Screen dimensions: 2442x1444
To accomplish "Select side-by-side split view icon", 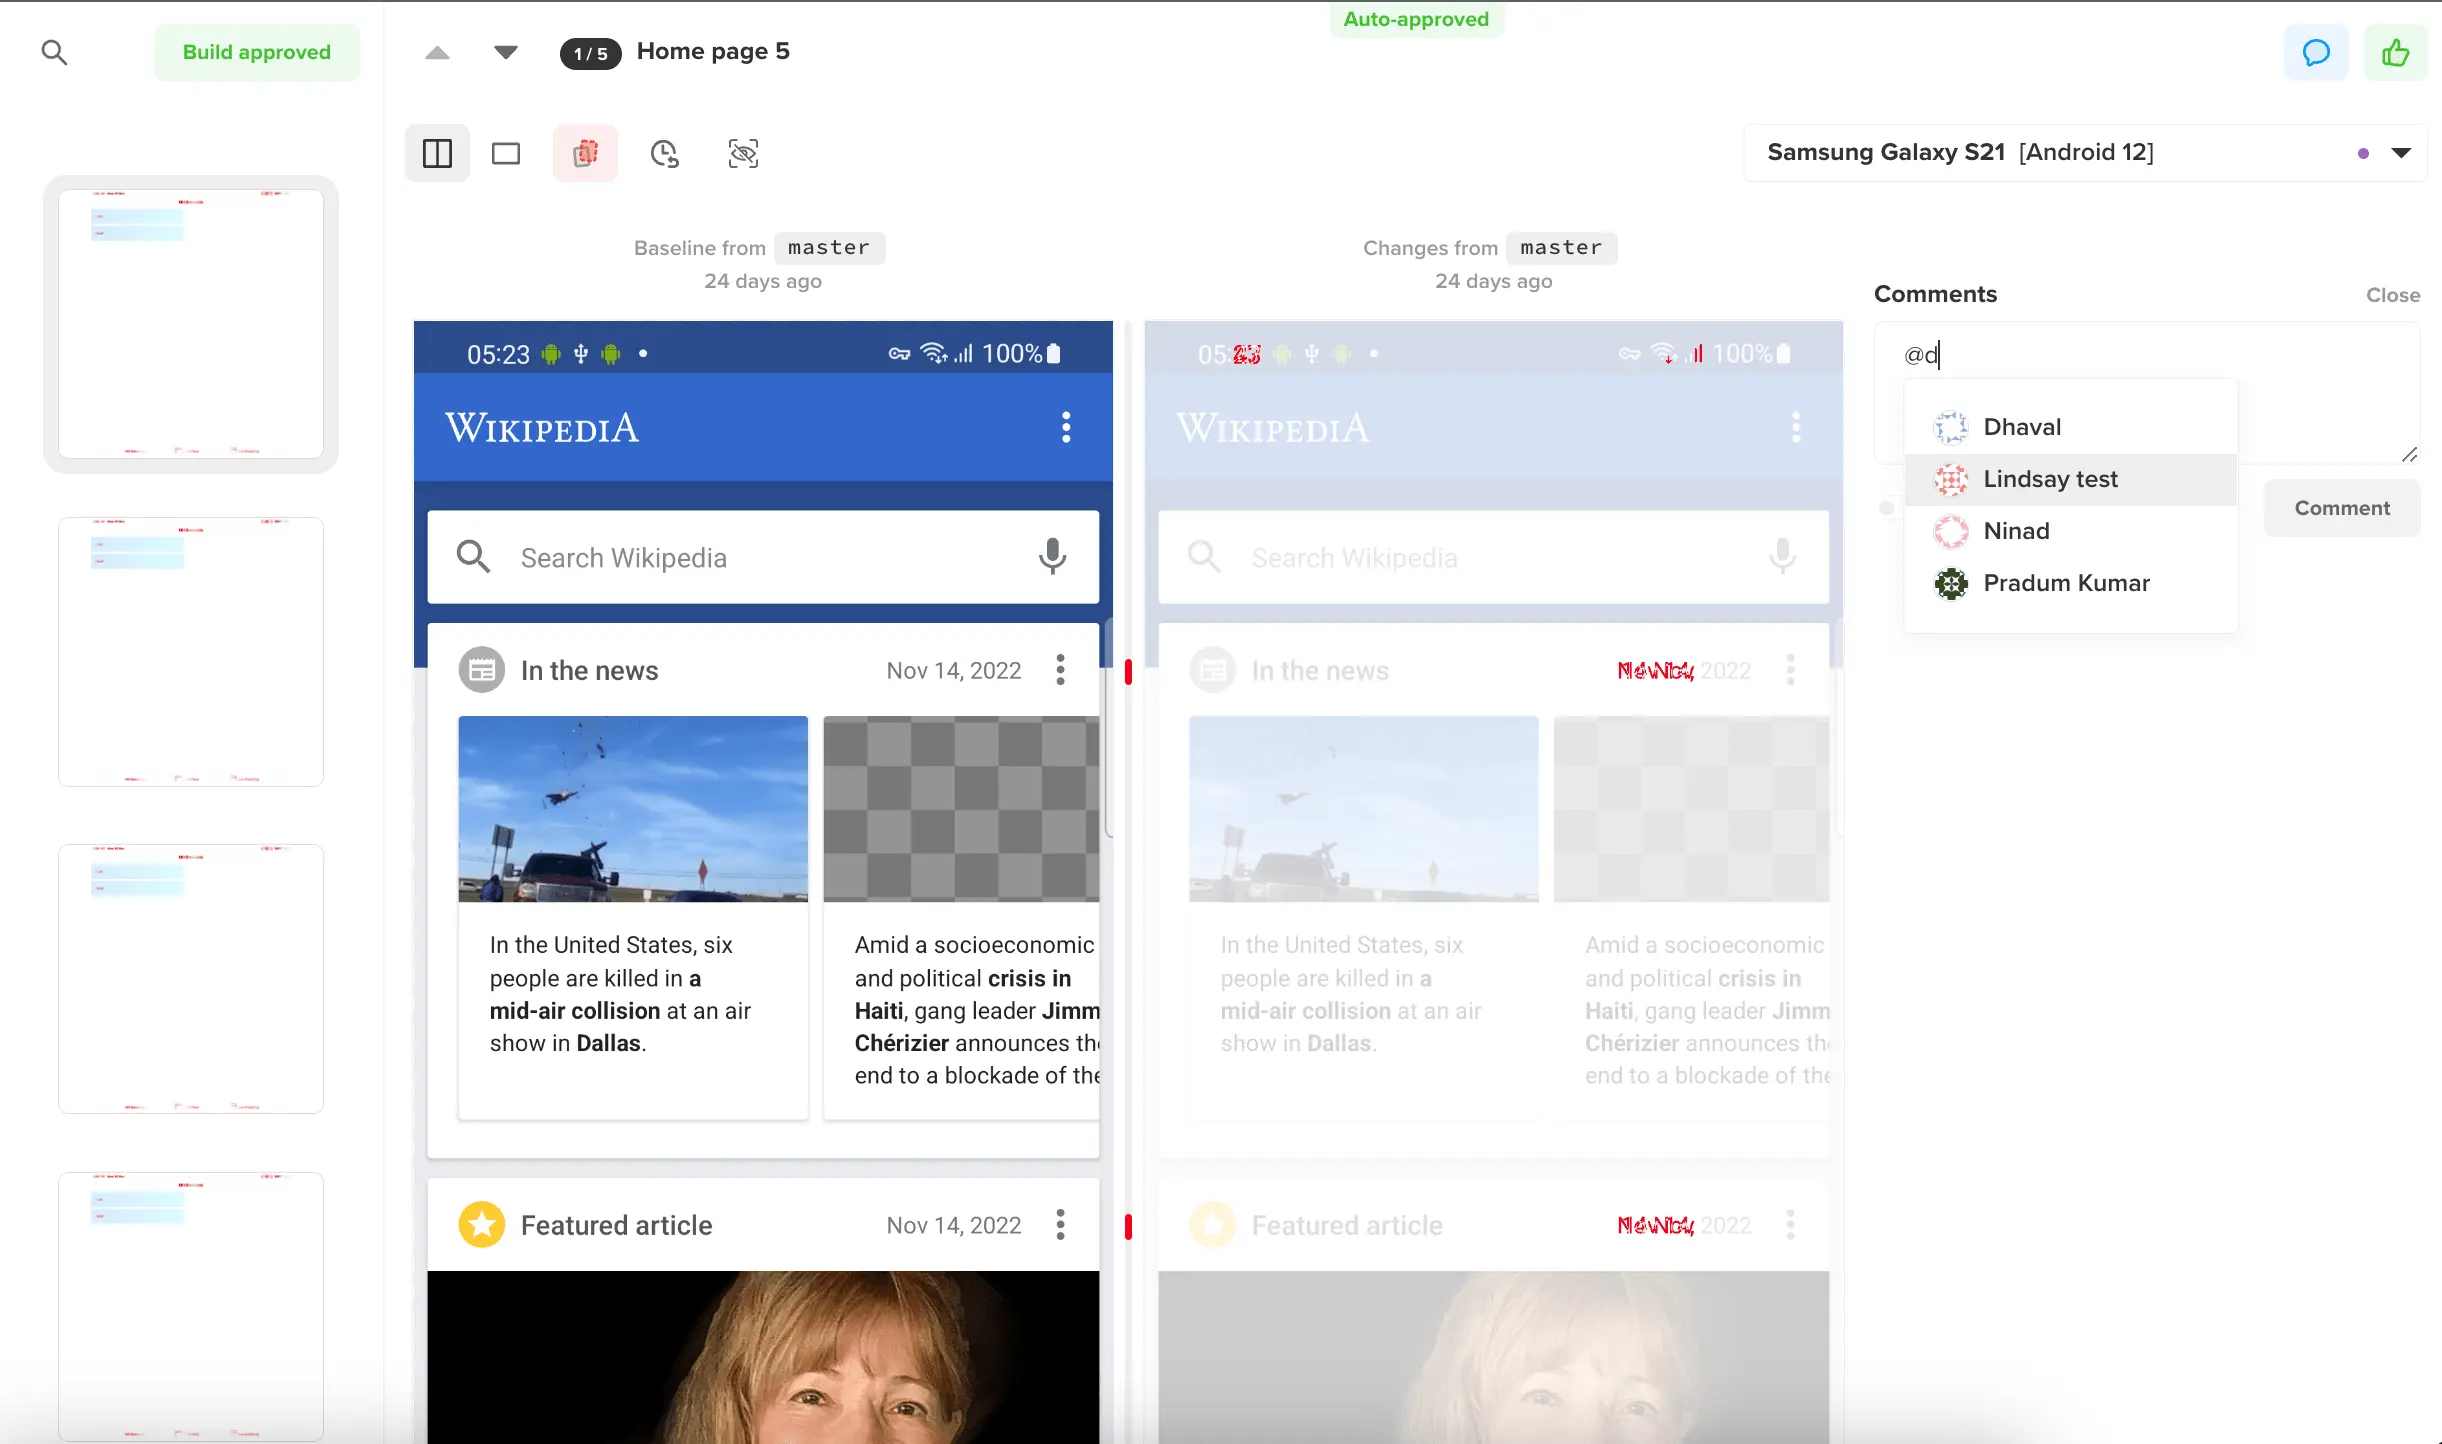I will pos(437,153).
